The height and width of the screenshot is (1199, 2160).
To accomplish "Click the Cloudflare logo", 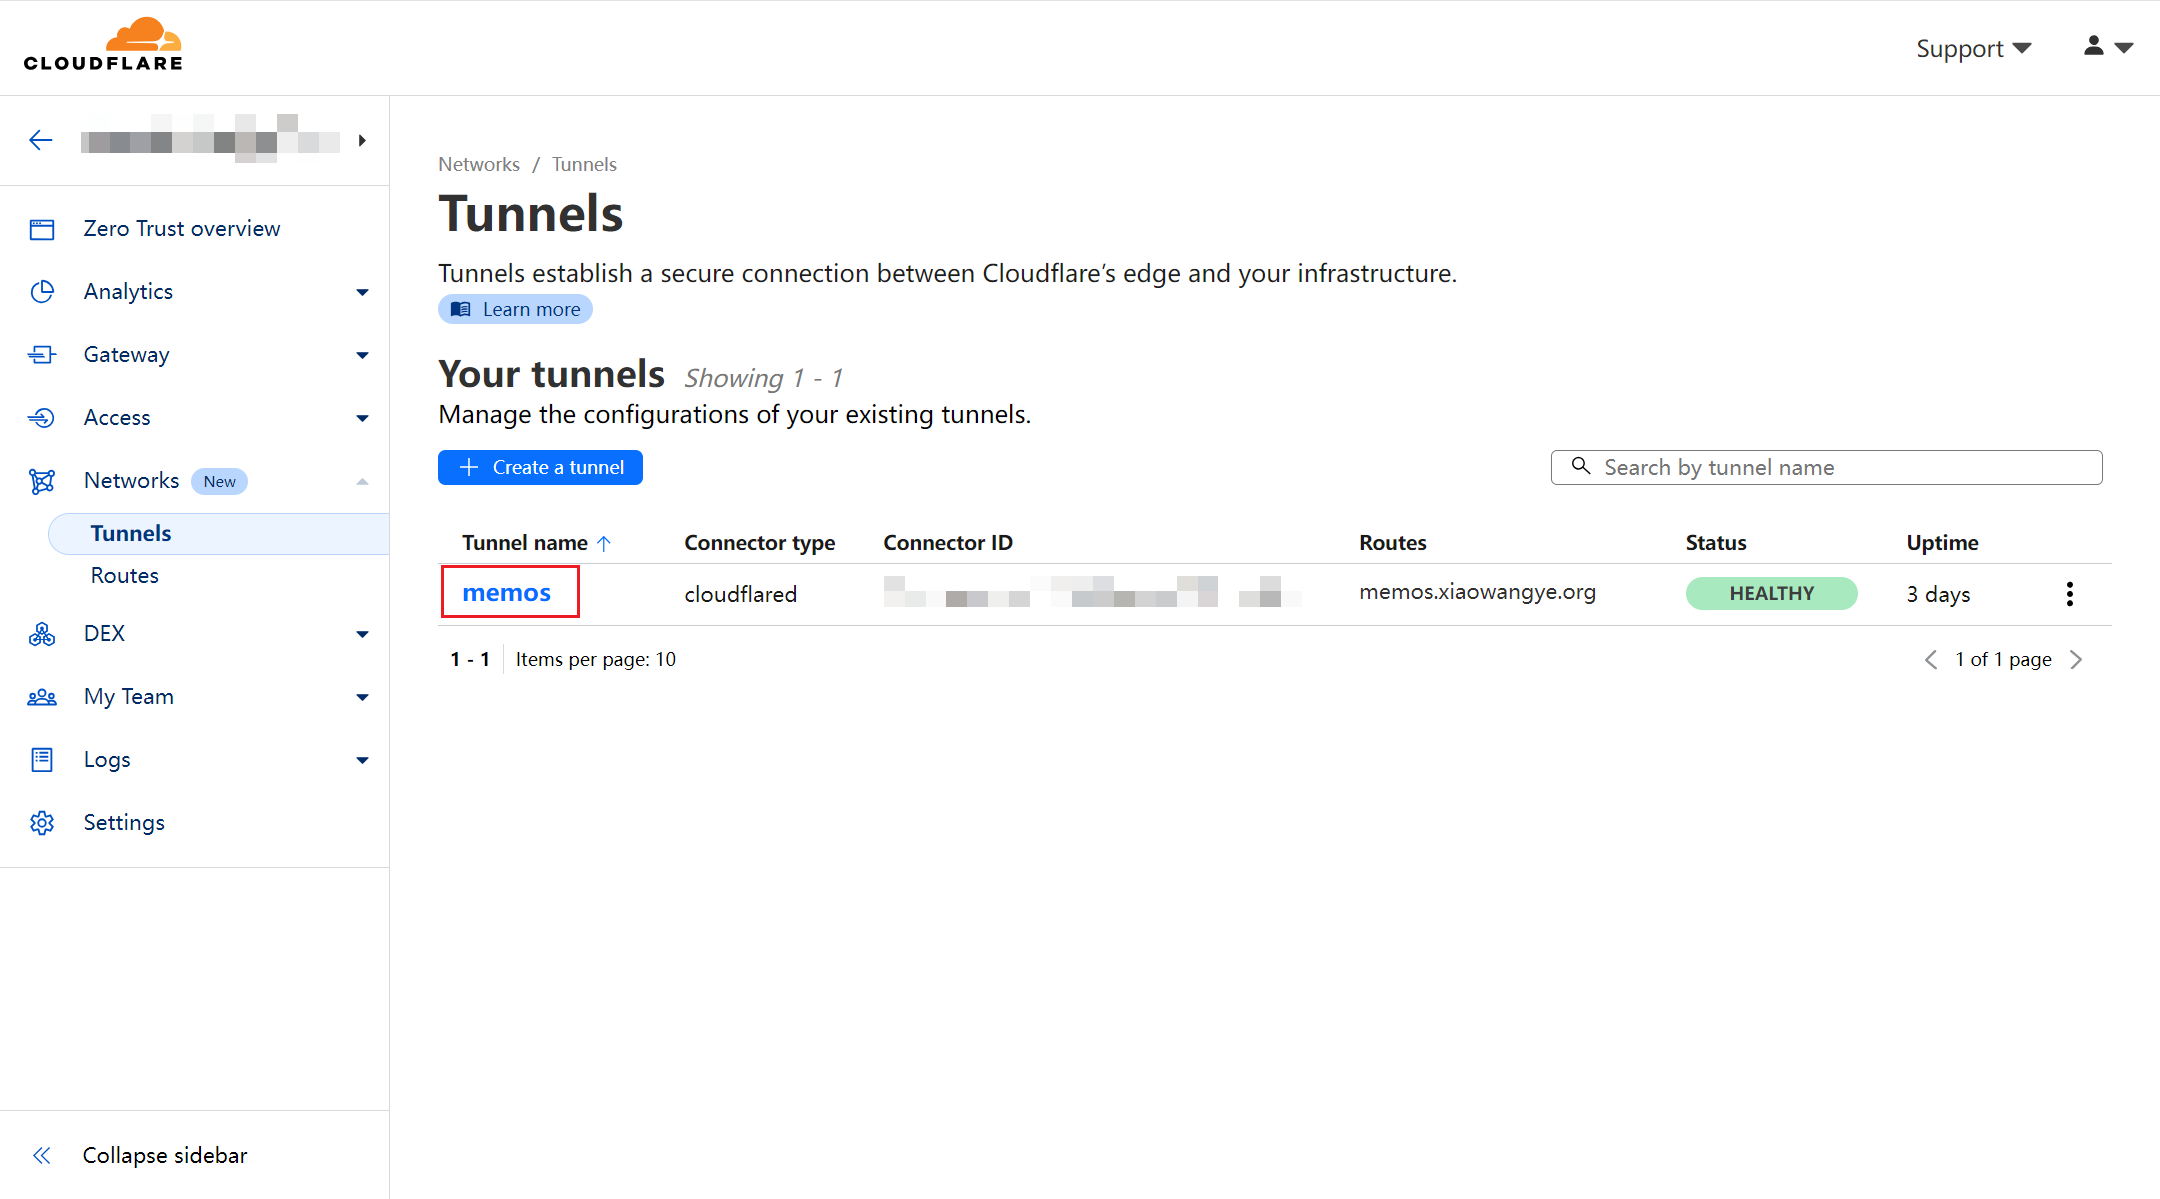I will (x=104, y=45).
